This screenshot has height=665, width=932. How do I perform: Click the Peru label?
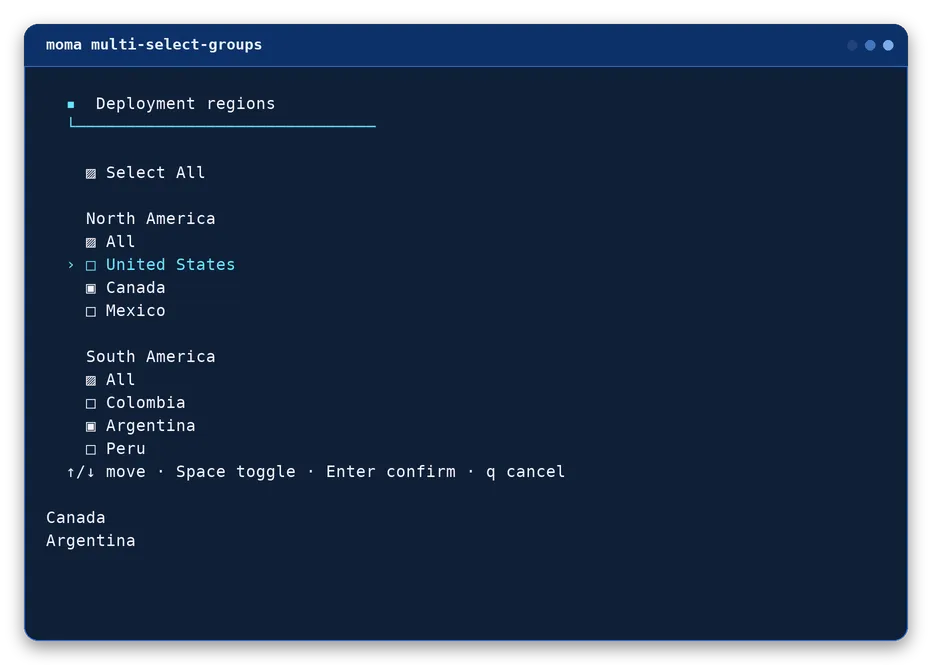tap(125, 448)
